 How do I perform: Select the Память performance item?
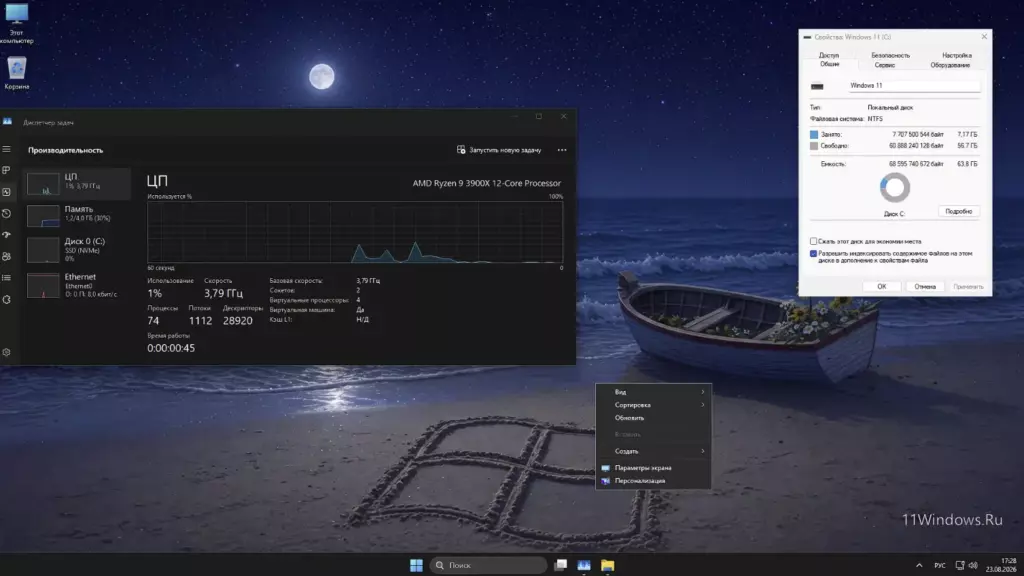pyautogui.click(x=77, y=215)
